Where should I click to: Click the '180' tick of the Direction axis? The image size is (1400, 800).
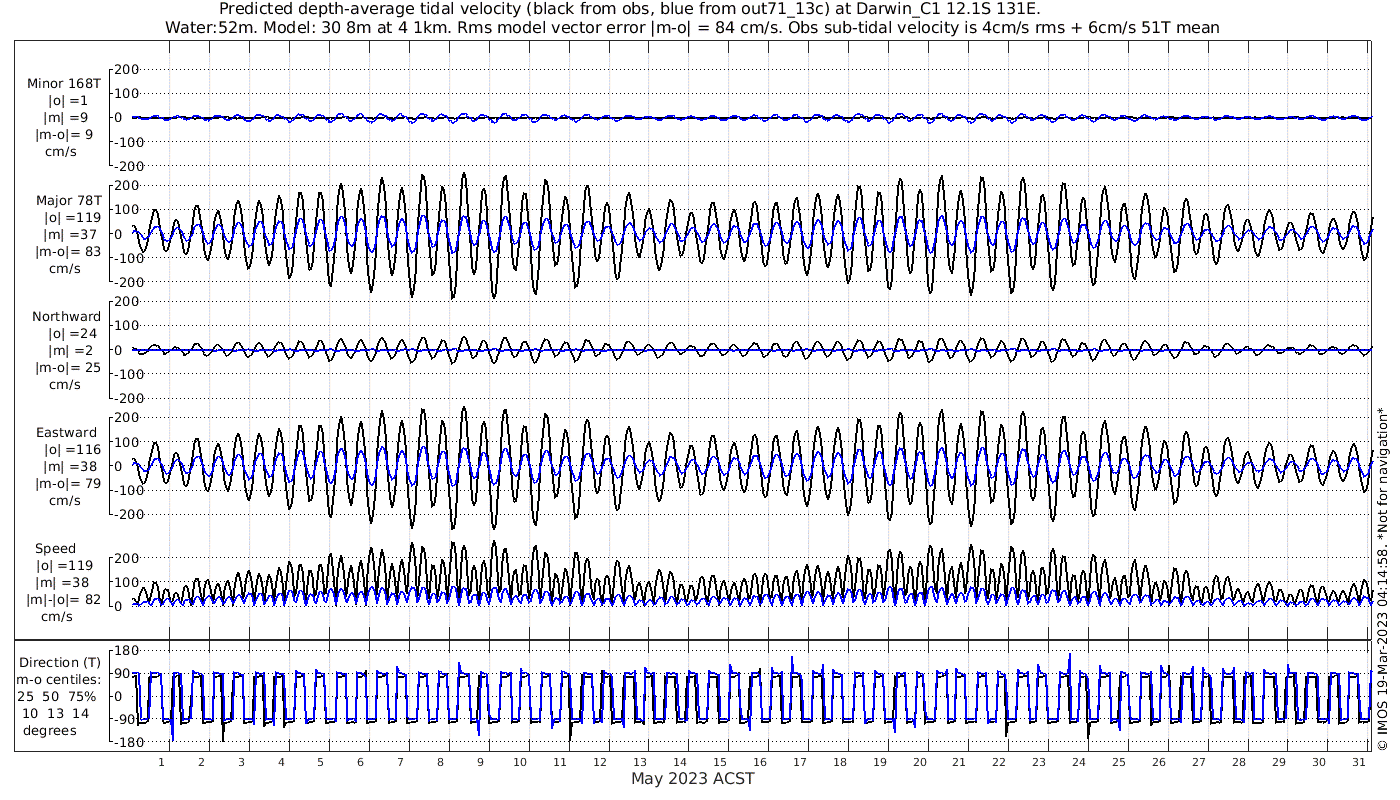[x=125, y=651]
